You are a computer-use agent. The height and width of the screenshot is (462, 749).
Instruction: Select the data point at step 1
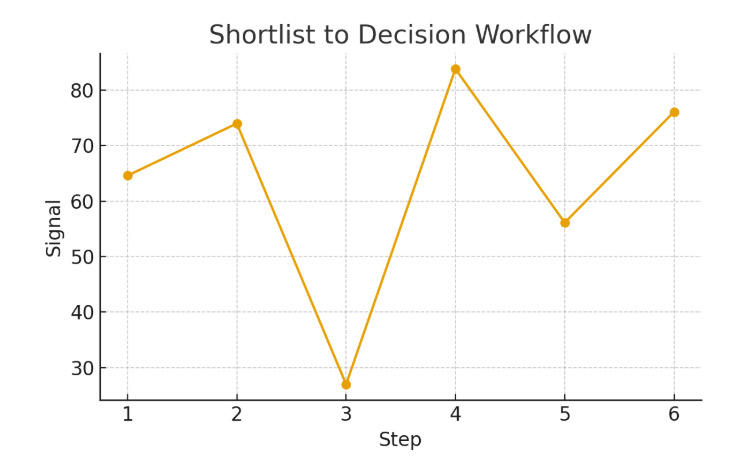(x=128, y=176)
